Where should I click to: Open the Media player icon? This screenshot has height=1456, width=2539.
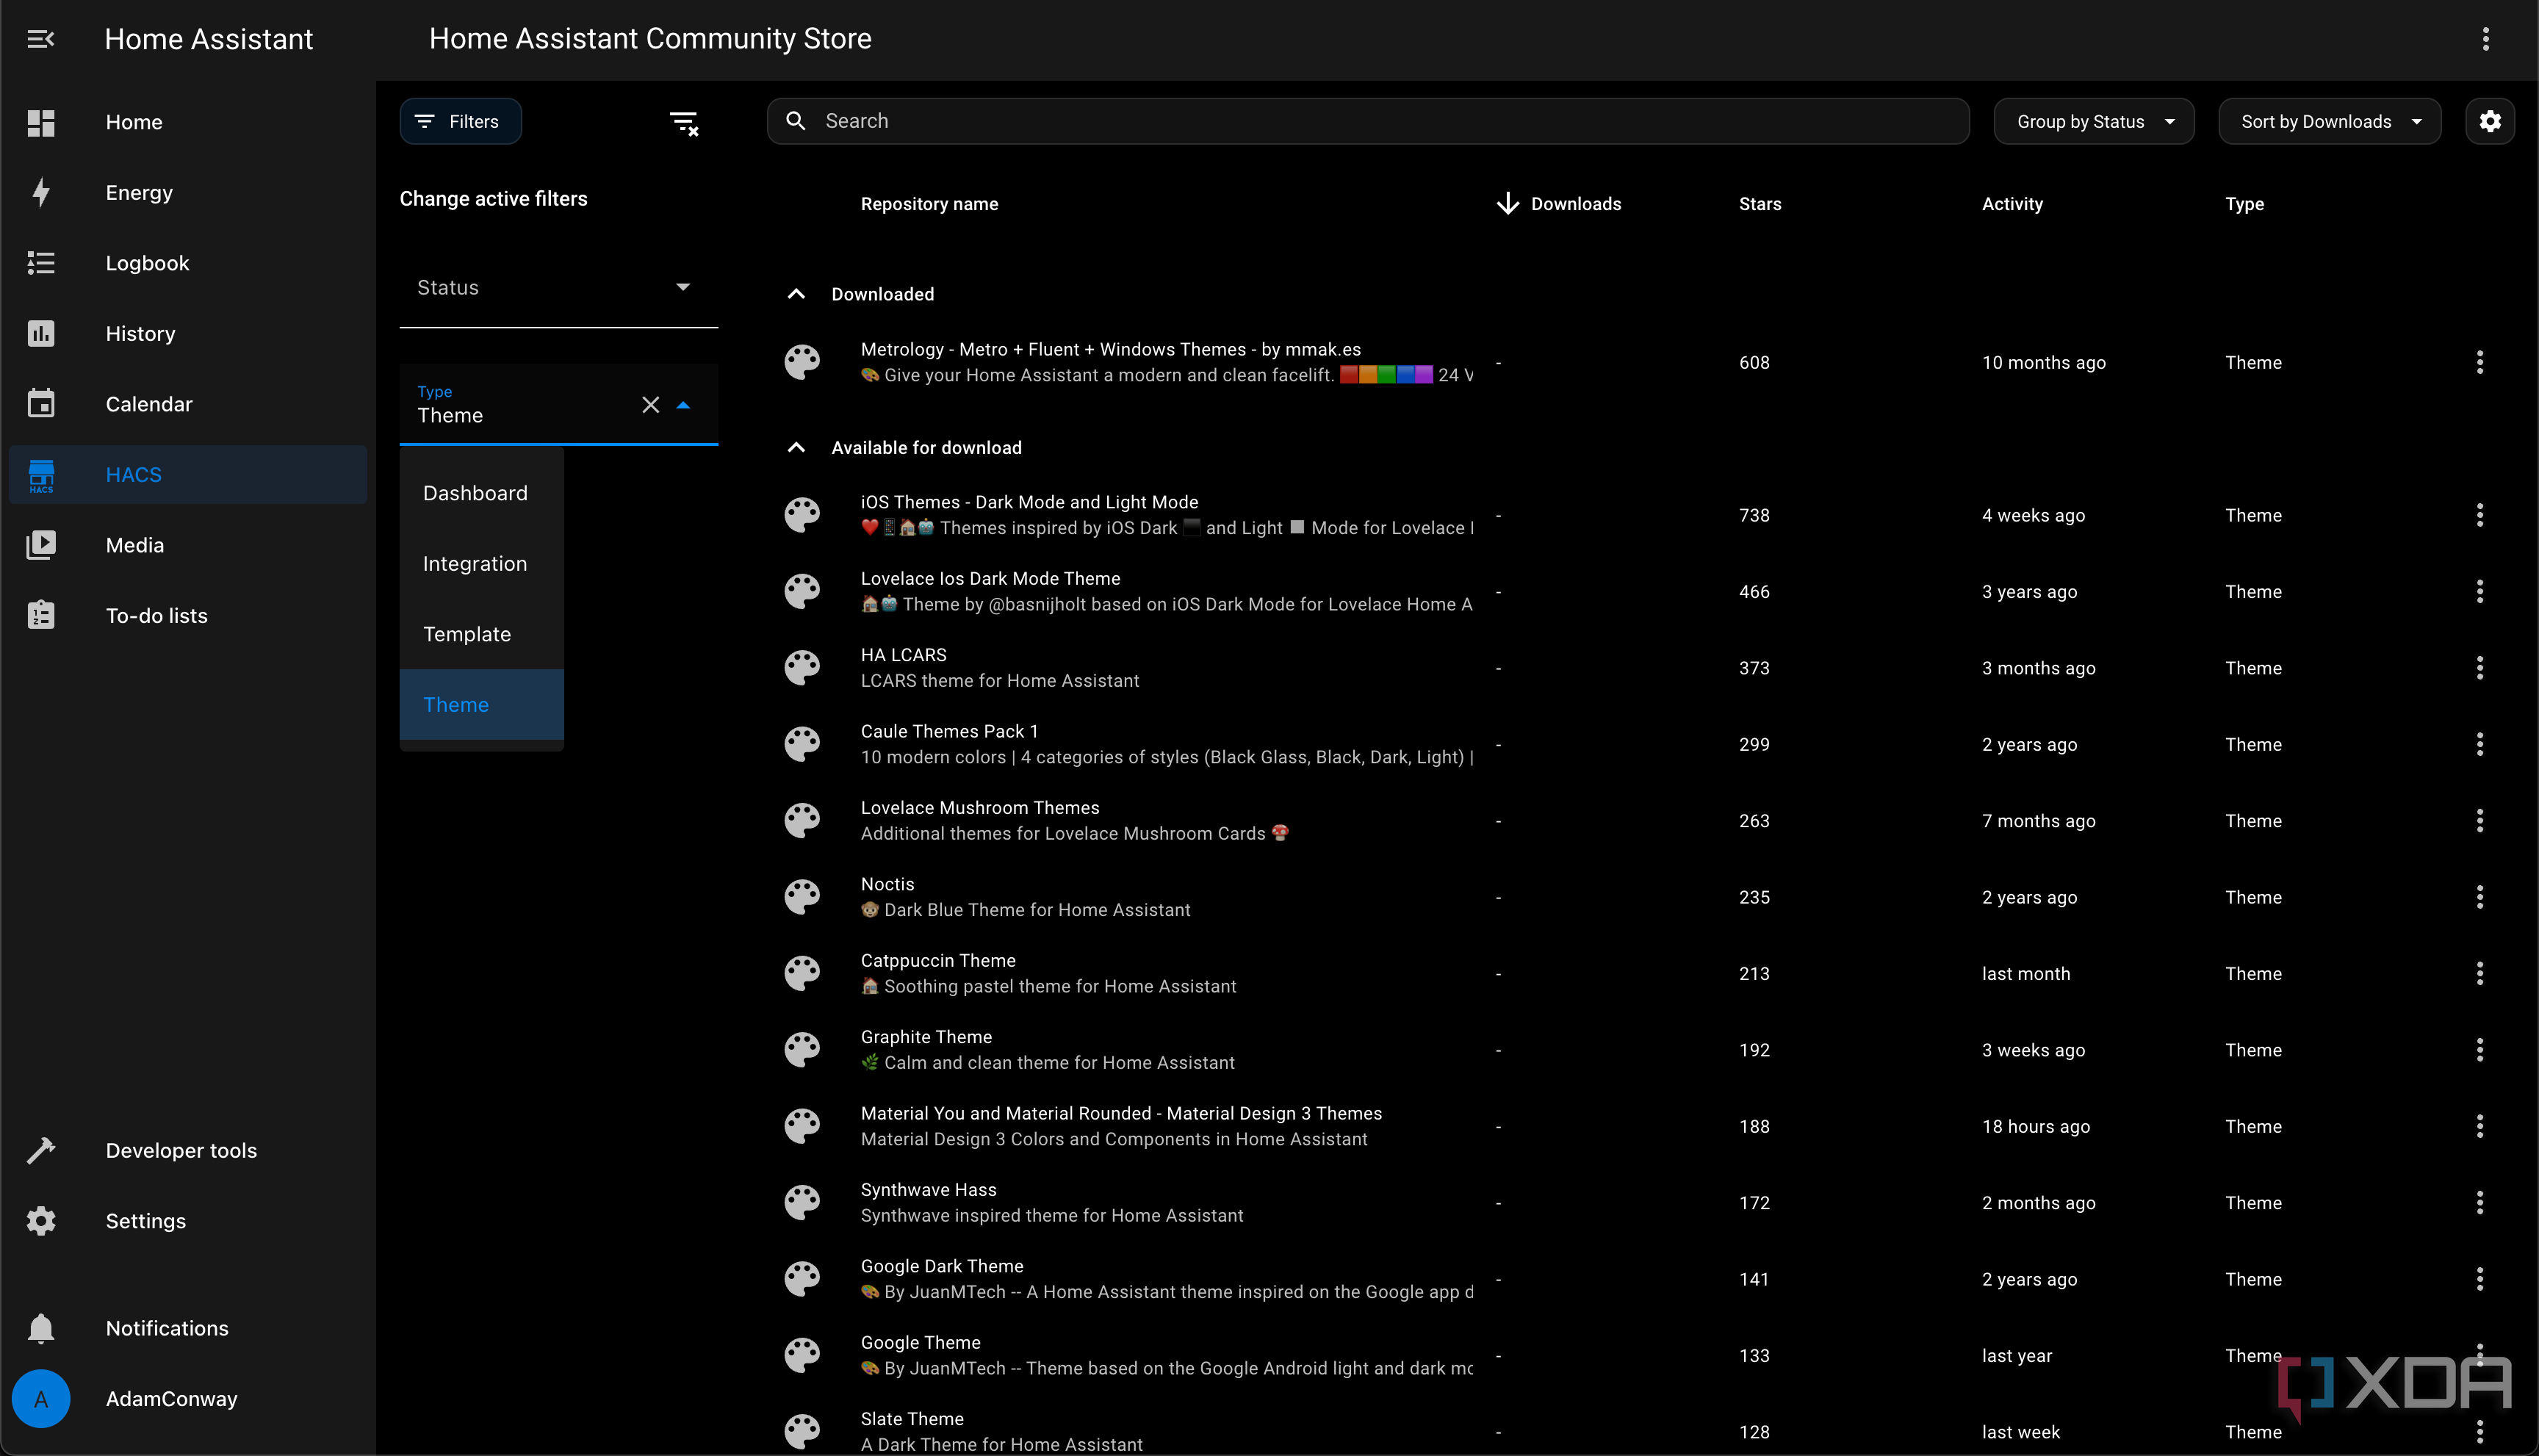[41, 545]
